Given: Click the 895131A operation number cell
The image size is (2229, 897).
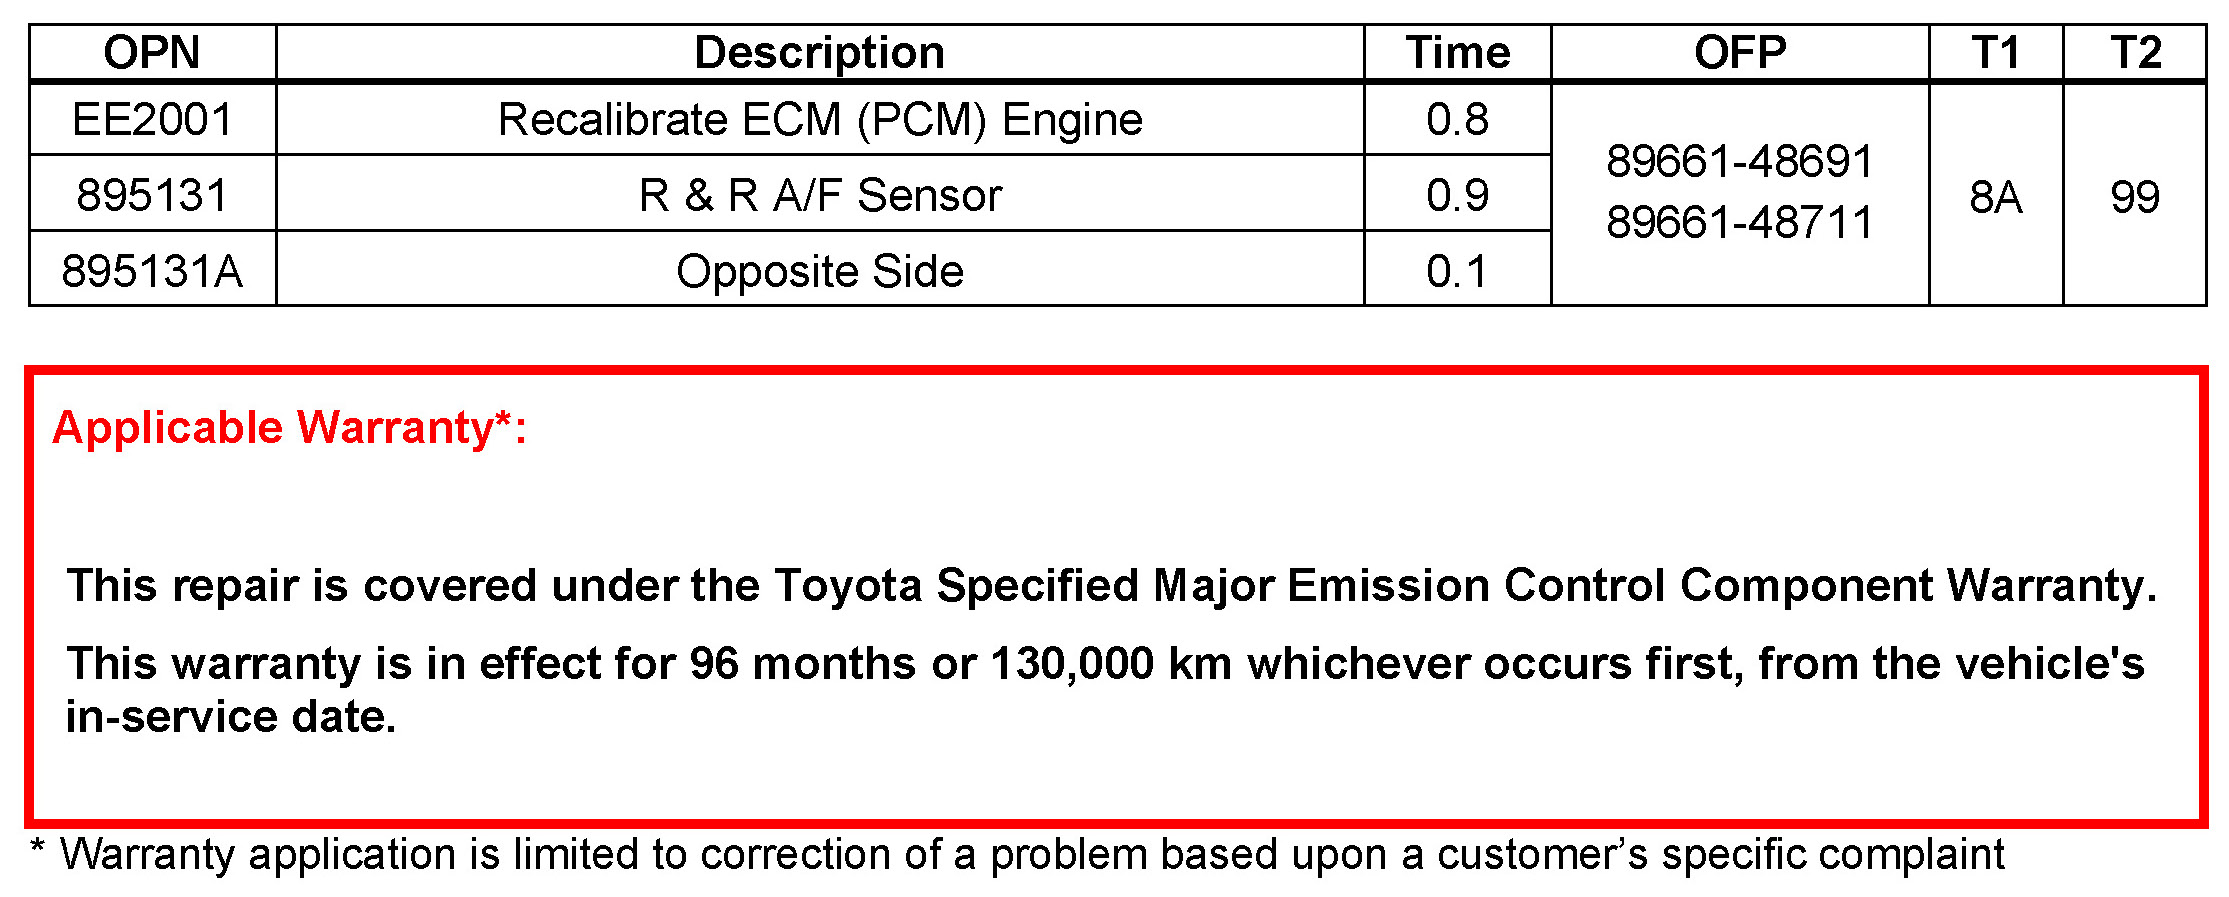Looking at the screenshot, I should tap(152, 271).
